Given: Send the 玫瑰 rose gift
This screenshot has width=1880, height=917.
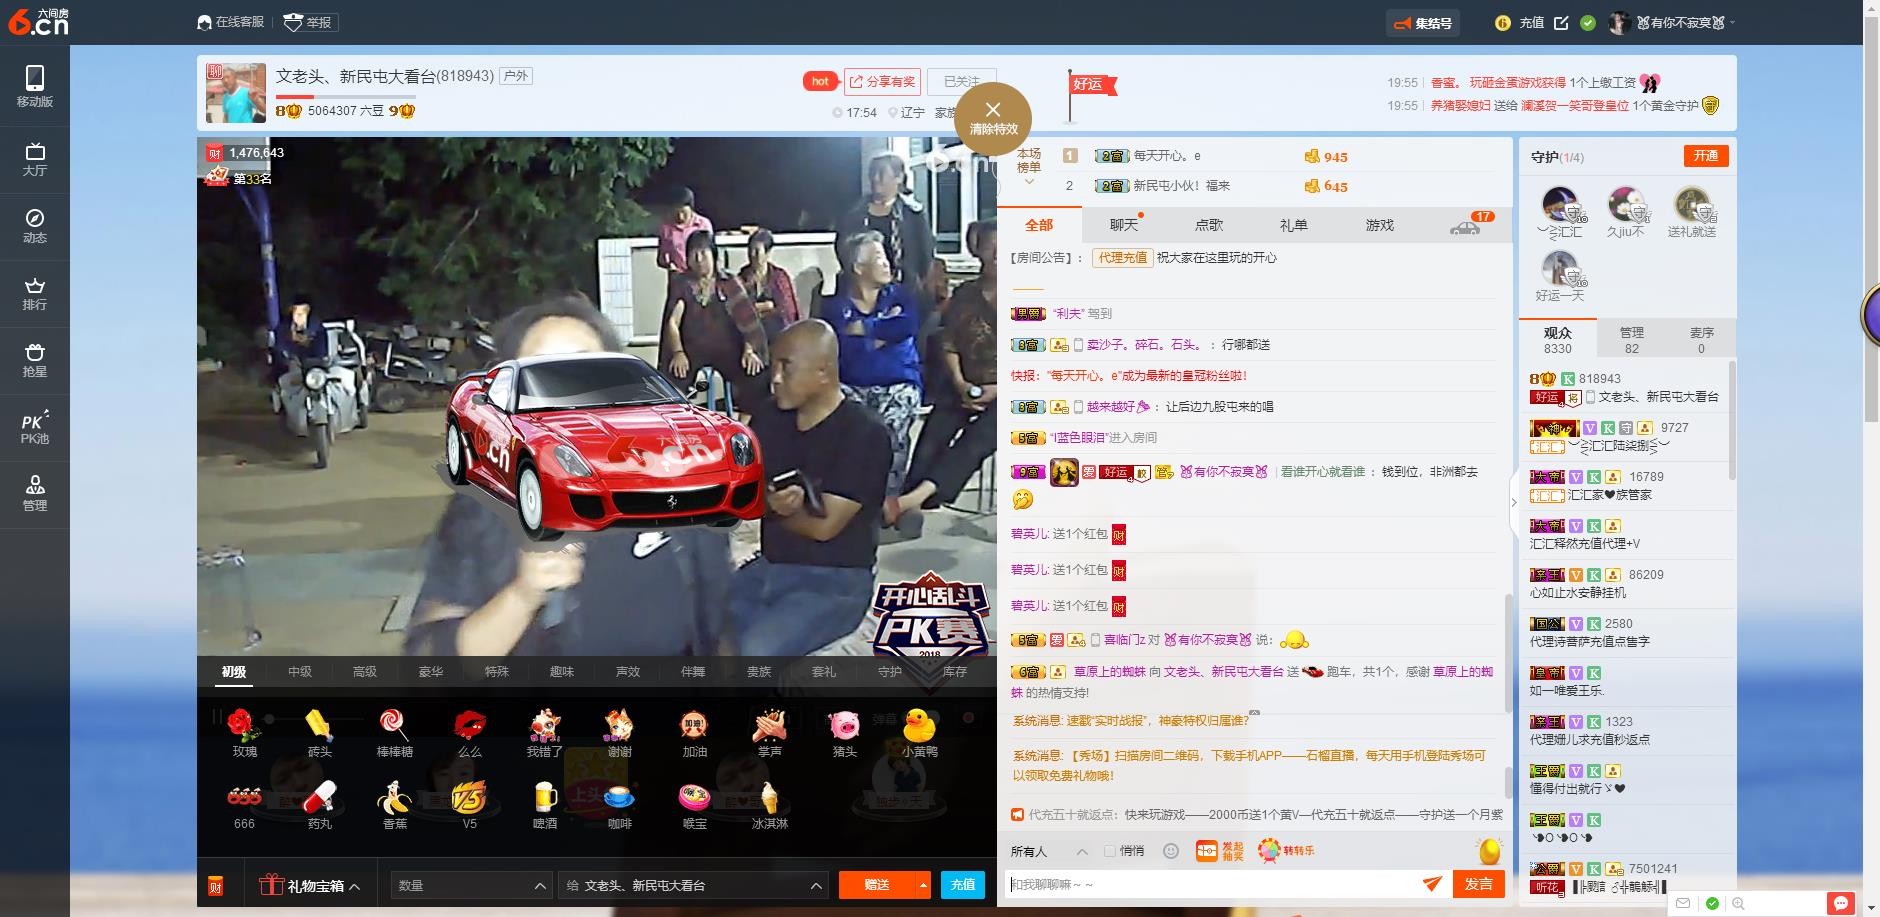Looking at the screenshot, I should pyautogui.click(x=244, y=732).
